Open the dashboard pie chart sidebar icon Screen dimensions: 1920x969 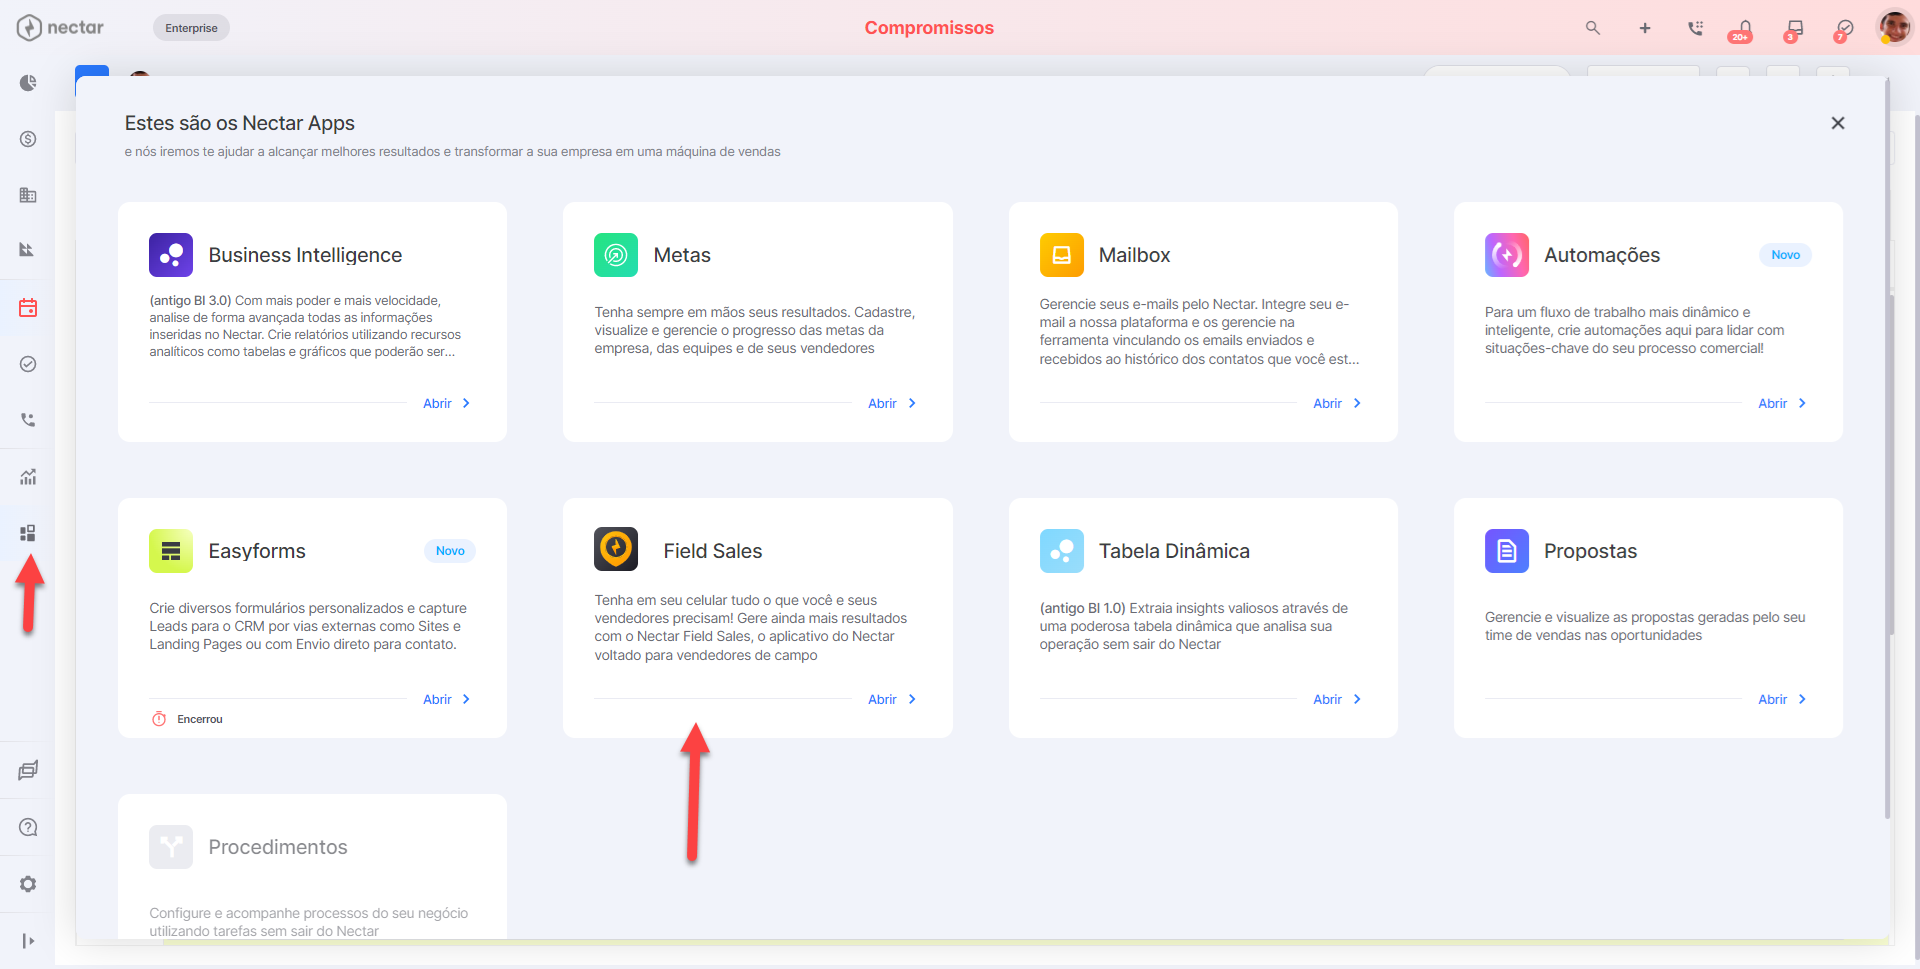[28, 83]
